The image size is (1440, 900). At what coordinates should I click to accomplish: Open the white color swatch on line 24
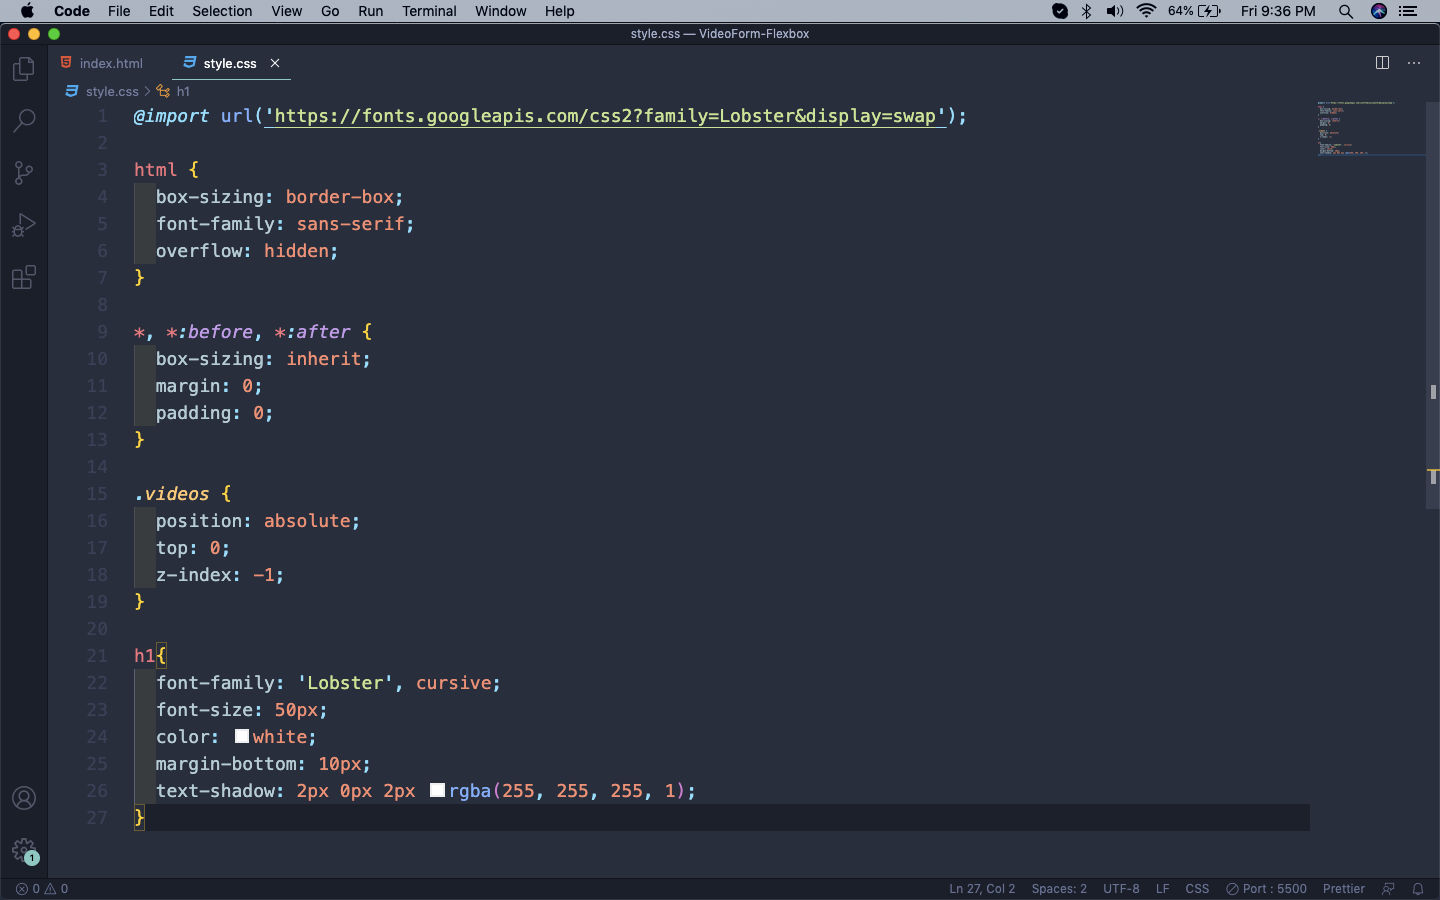pos(242,736)
